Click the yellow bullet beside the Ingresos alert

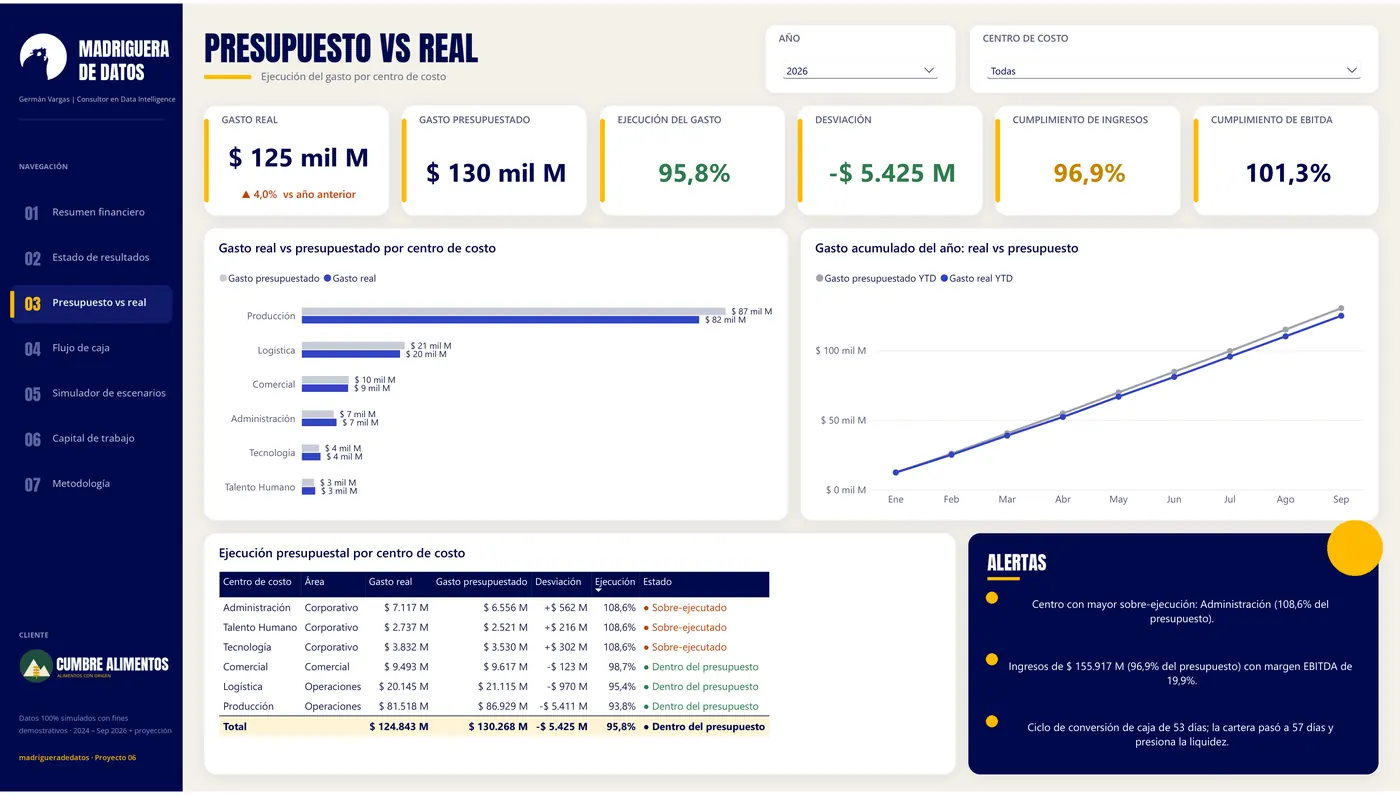(x=992, y=659)
